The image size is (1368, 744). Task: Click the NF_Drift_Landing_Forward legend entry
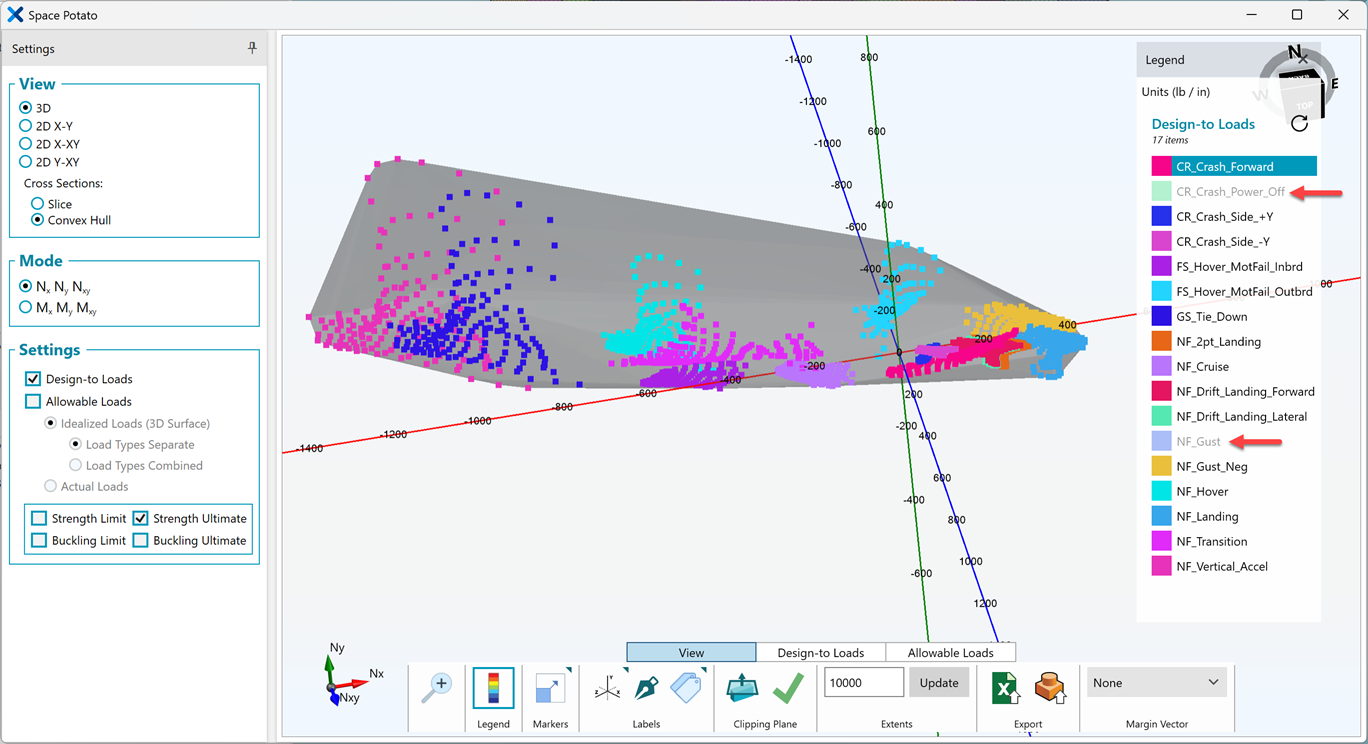(x=1245, y=392)
